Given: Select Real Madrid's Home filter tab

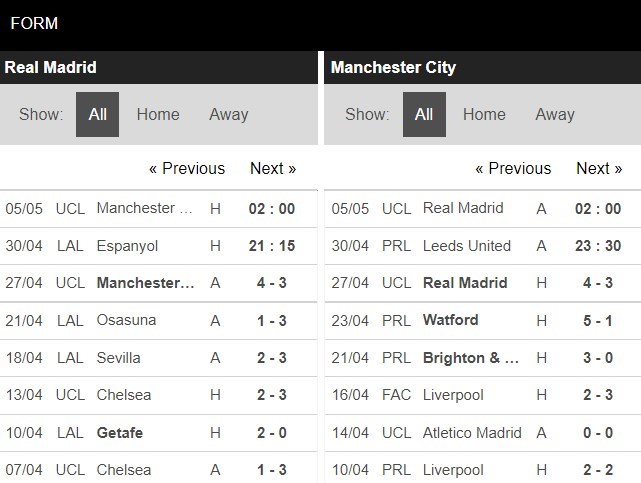Looking at the screenshot, I should (158, 114).
